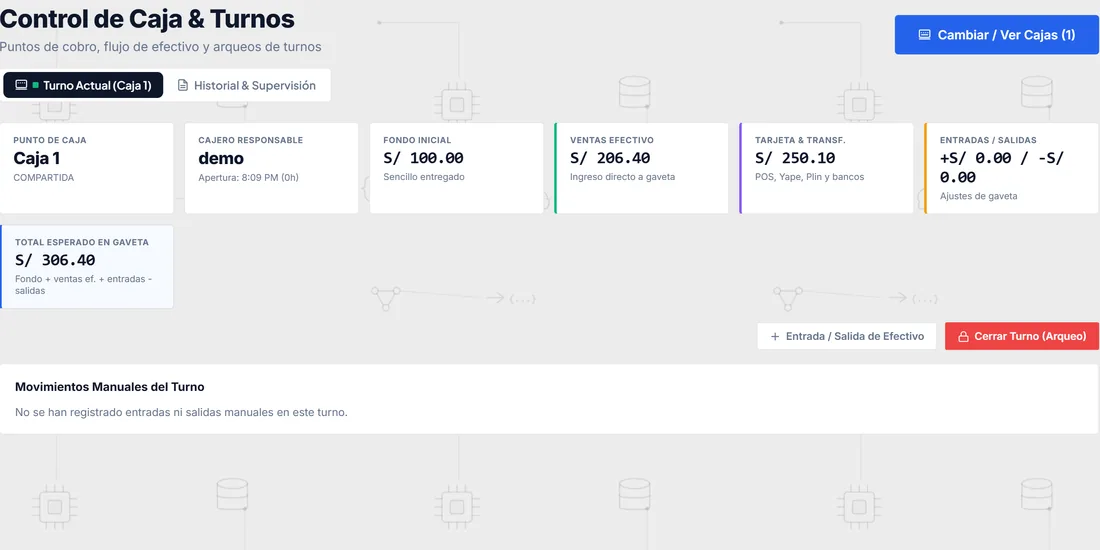Click the register icon in the Turno Actual tab
This screenshot has height=550, width=1100.
click(22, 85)
